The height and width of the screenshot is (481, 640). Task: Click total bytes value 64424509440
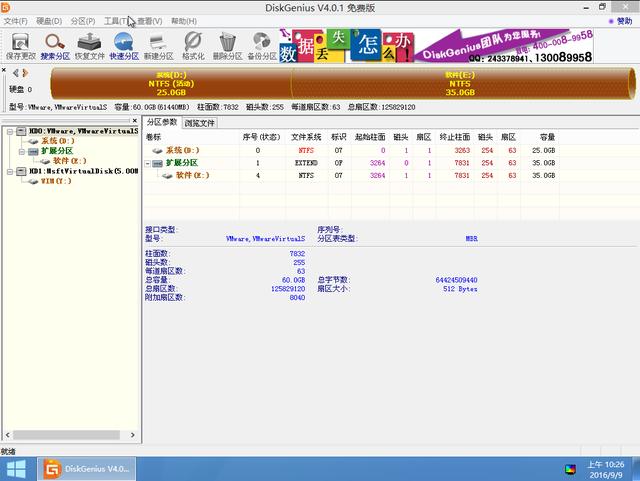pyautogui.click(x=456, y=280)
